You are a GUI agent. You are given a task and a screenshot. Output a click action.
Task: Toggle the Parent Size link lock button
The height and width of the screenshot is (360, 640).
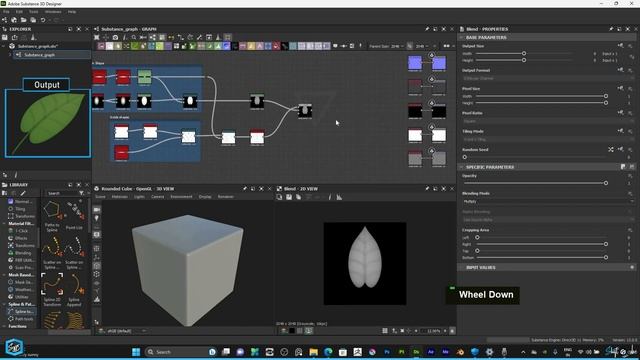pos(410,46)
